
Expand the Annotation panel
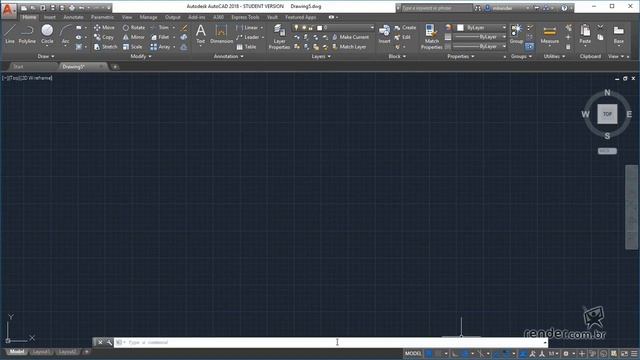coord(229,56)
